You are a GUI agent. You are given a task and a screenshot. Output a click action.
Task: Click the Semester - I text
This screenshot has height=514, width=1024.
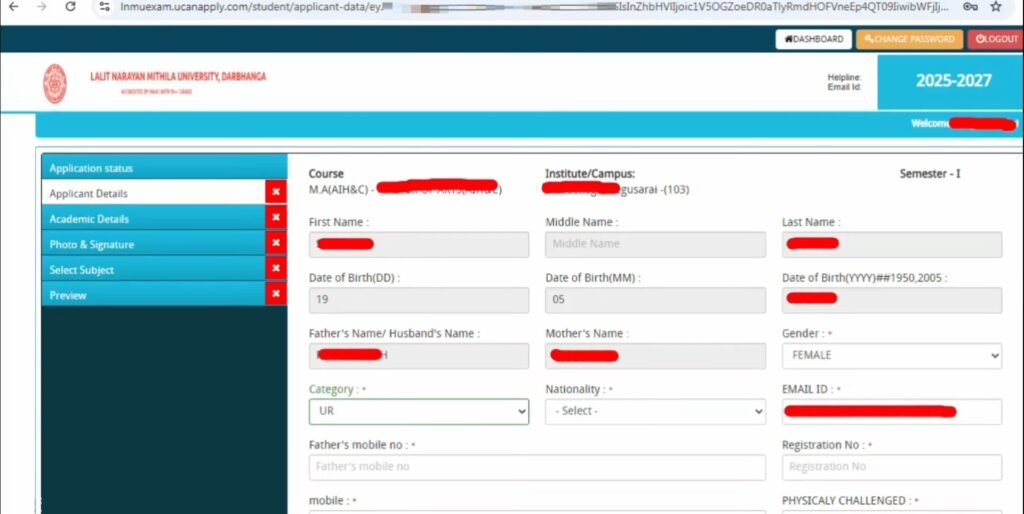[929, 174]
